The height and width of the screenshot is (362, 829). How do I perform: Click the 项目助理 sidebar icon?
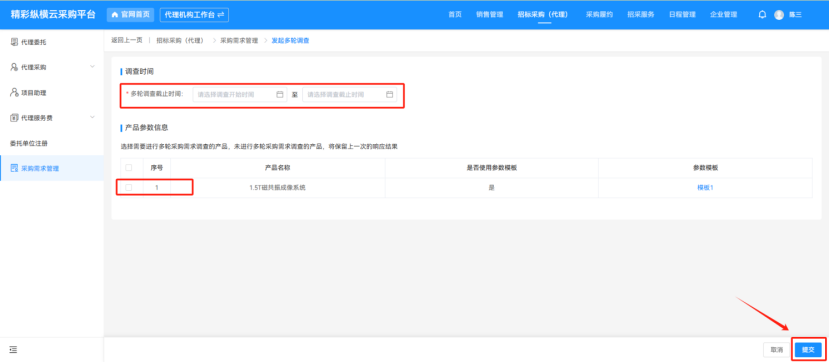click(x=14, y=92)
